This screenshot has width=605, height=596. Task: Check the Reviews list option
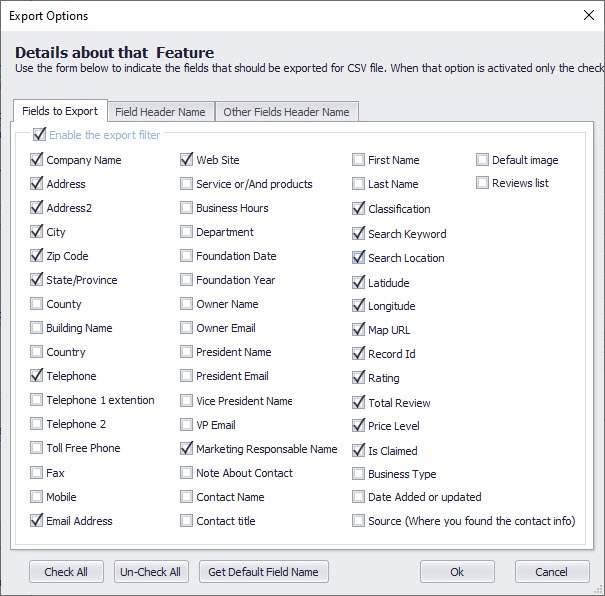point(482,183)
